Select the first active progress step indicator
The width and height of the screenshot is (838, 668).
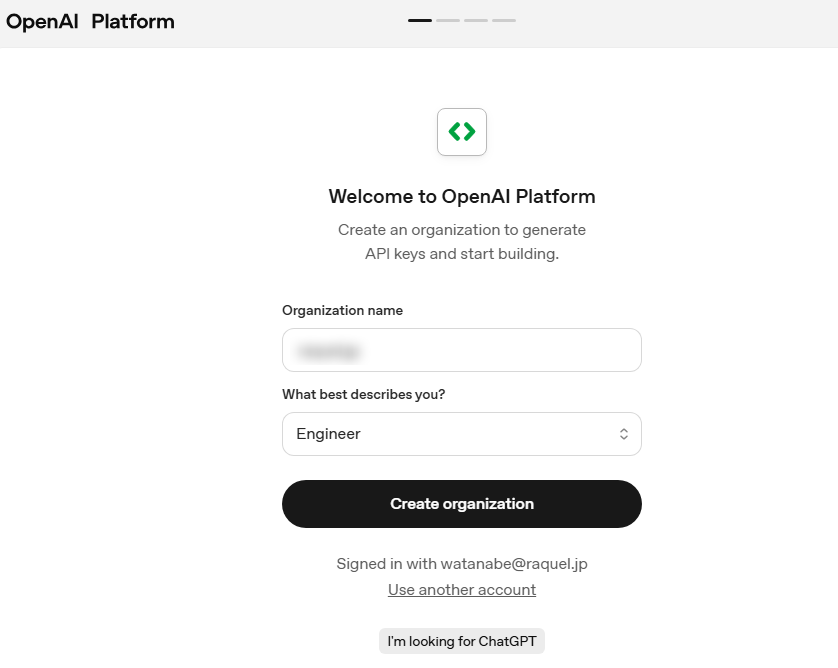coord(420,20)
